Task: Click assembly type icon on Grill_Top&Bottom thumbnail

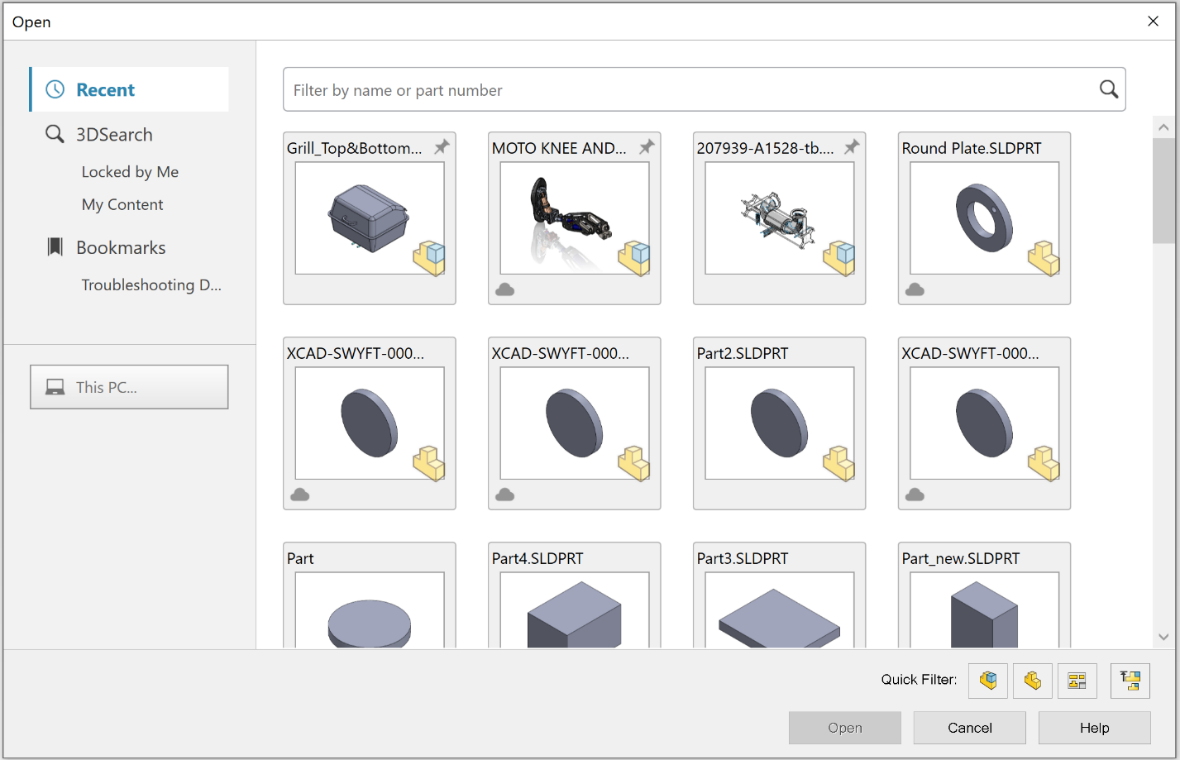Action: [x=429, y=258]
